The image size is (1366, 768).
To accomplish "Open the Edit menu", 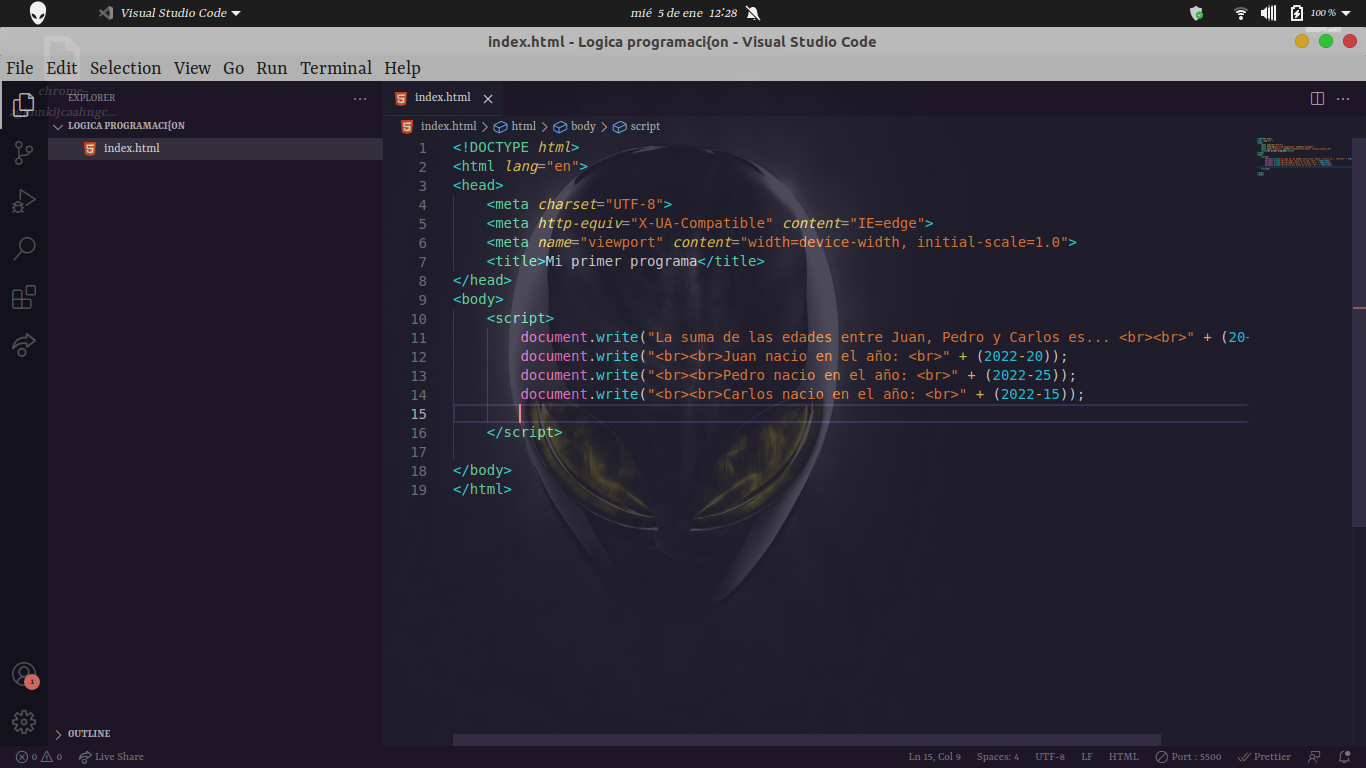I will pyautogui.click(x=61, y=68).
